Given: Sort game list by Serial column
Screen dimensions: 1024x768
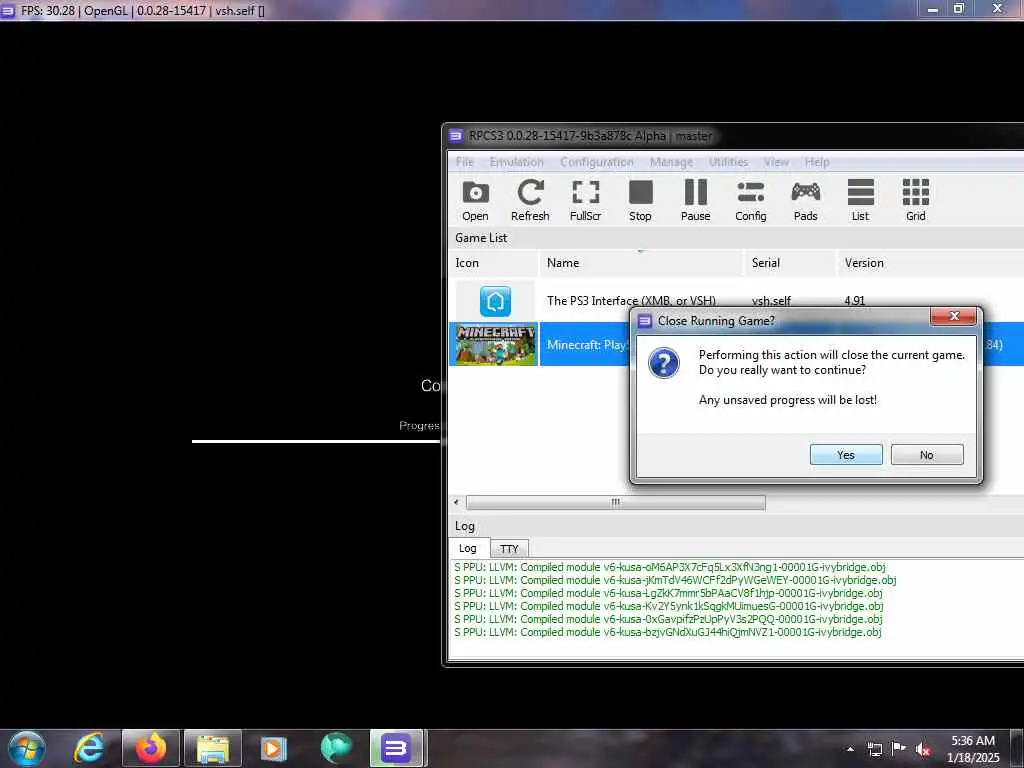Looking at the screenshot, I should 790,263.
